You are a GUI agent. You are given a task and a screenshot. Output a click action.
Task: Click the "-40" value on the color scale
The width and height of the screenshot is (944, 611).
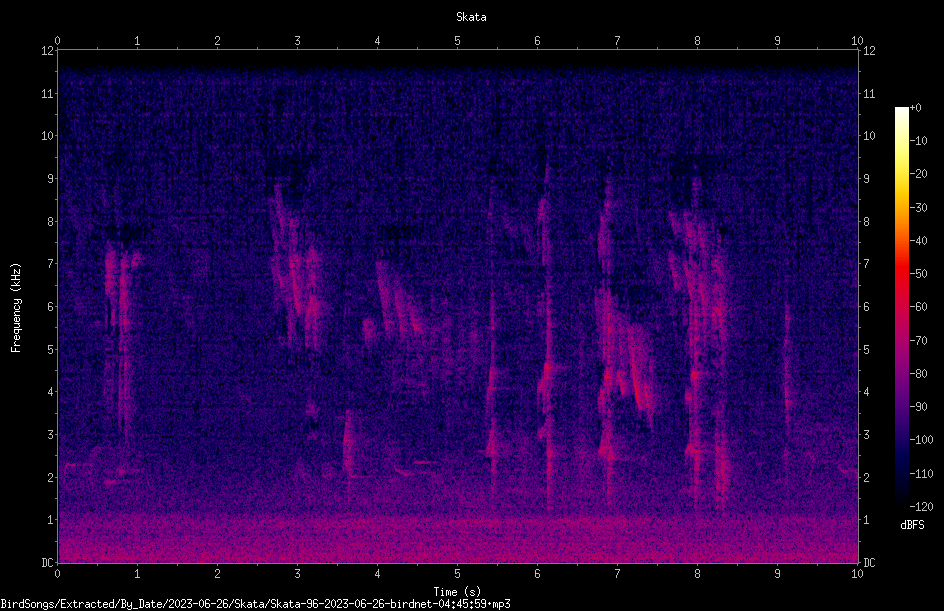click(x=918, y=241)
